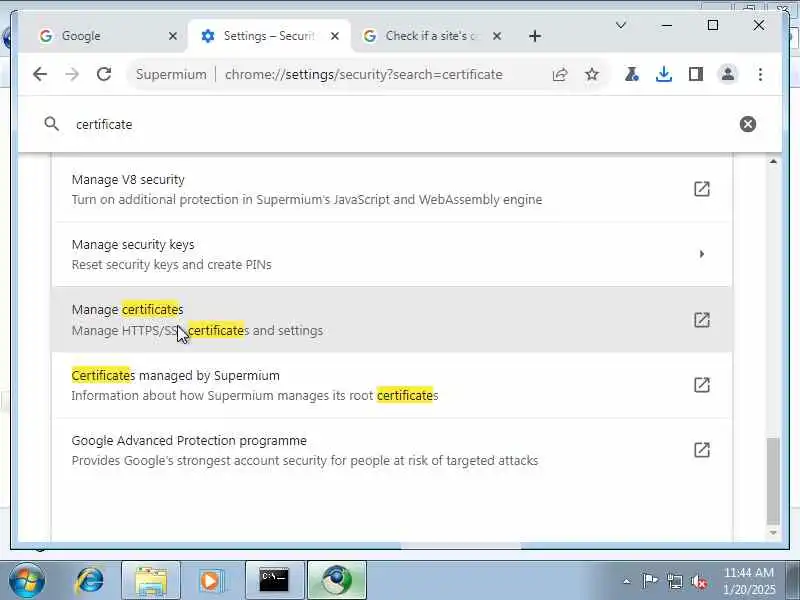Open Certificates managed by Supermium row
Image resolution: width=800 pixels, height=600 pixels.
[392, 385]
